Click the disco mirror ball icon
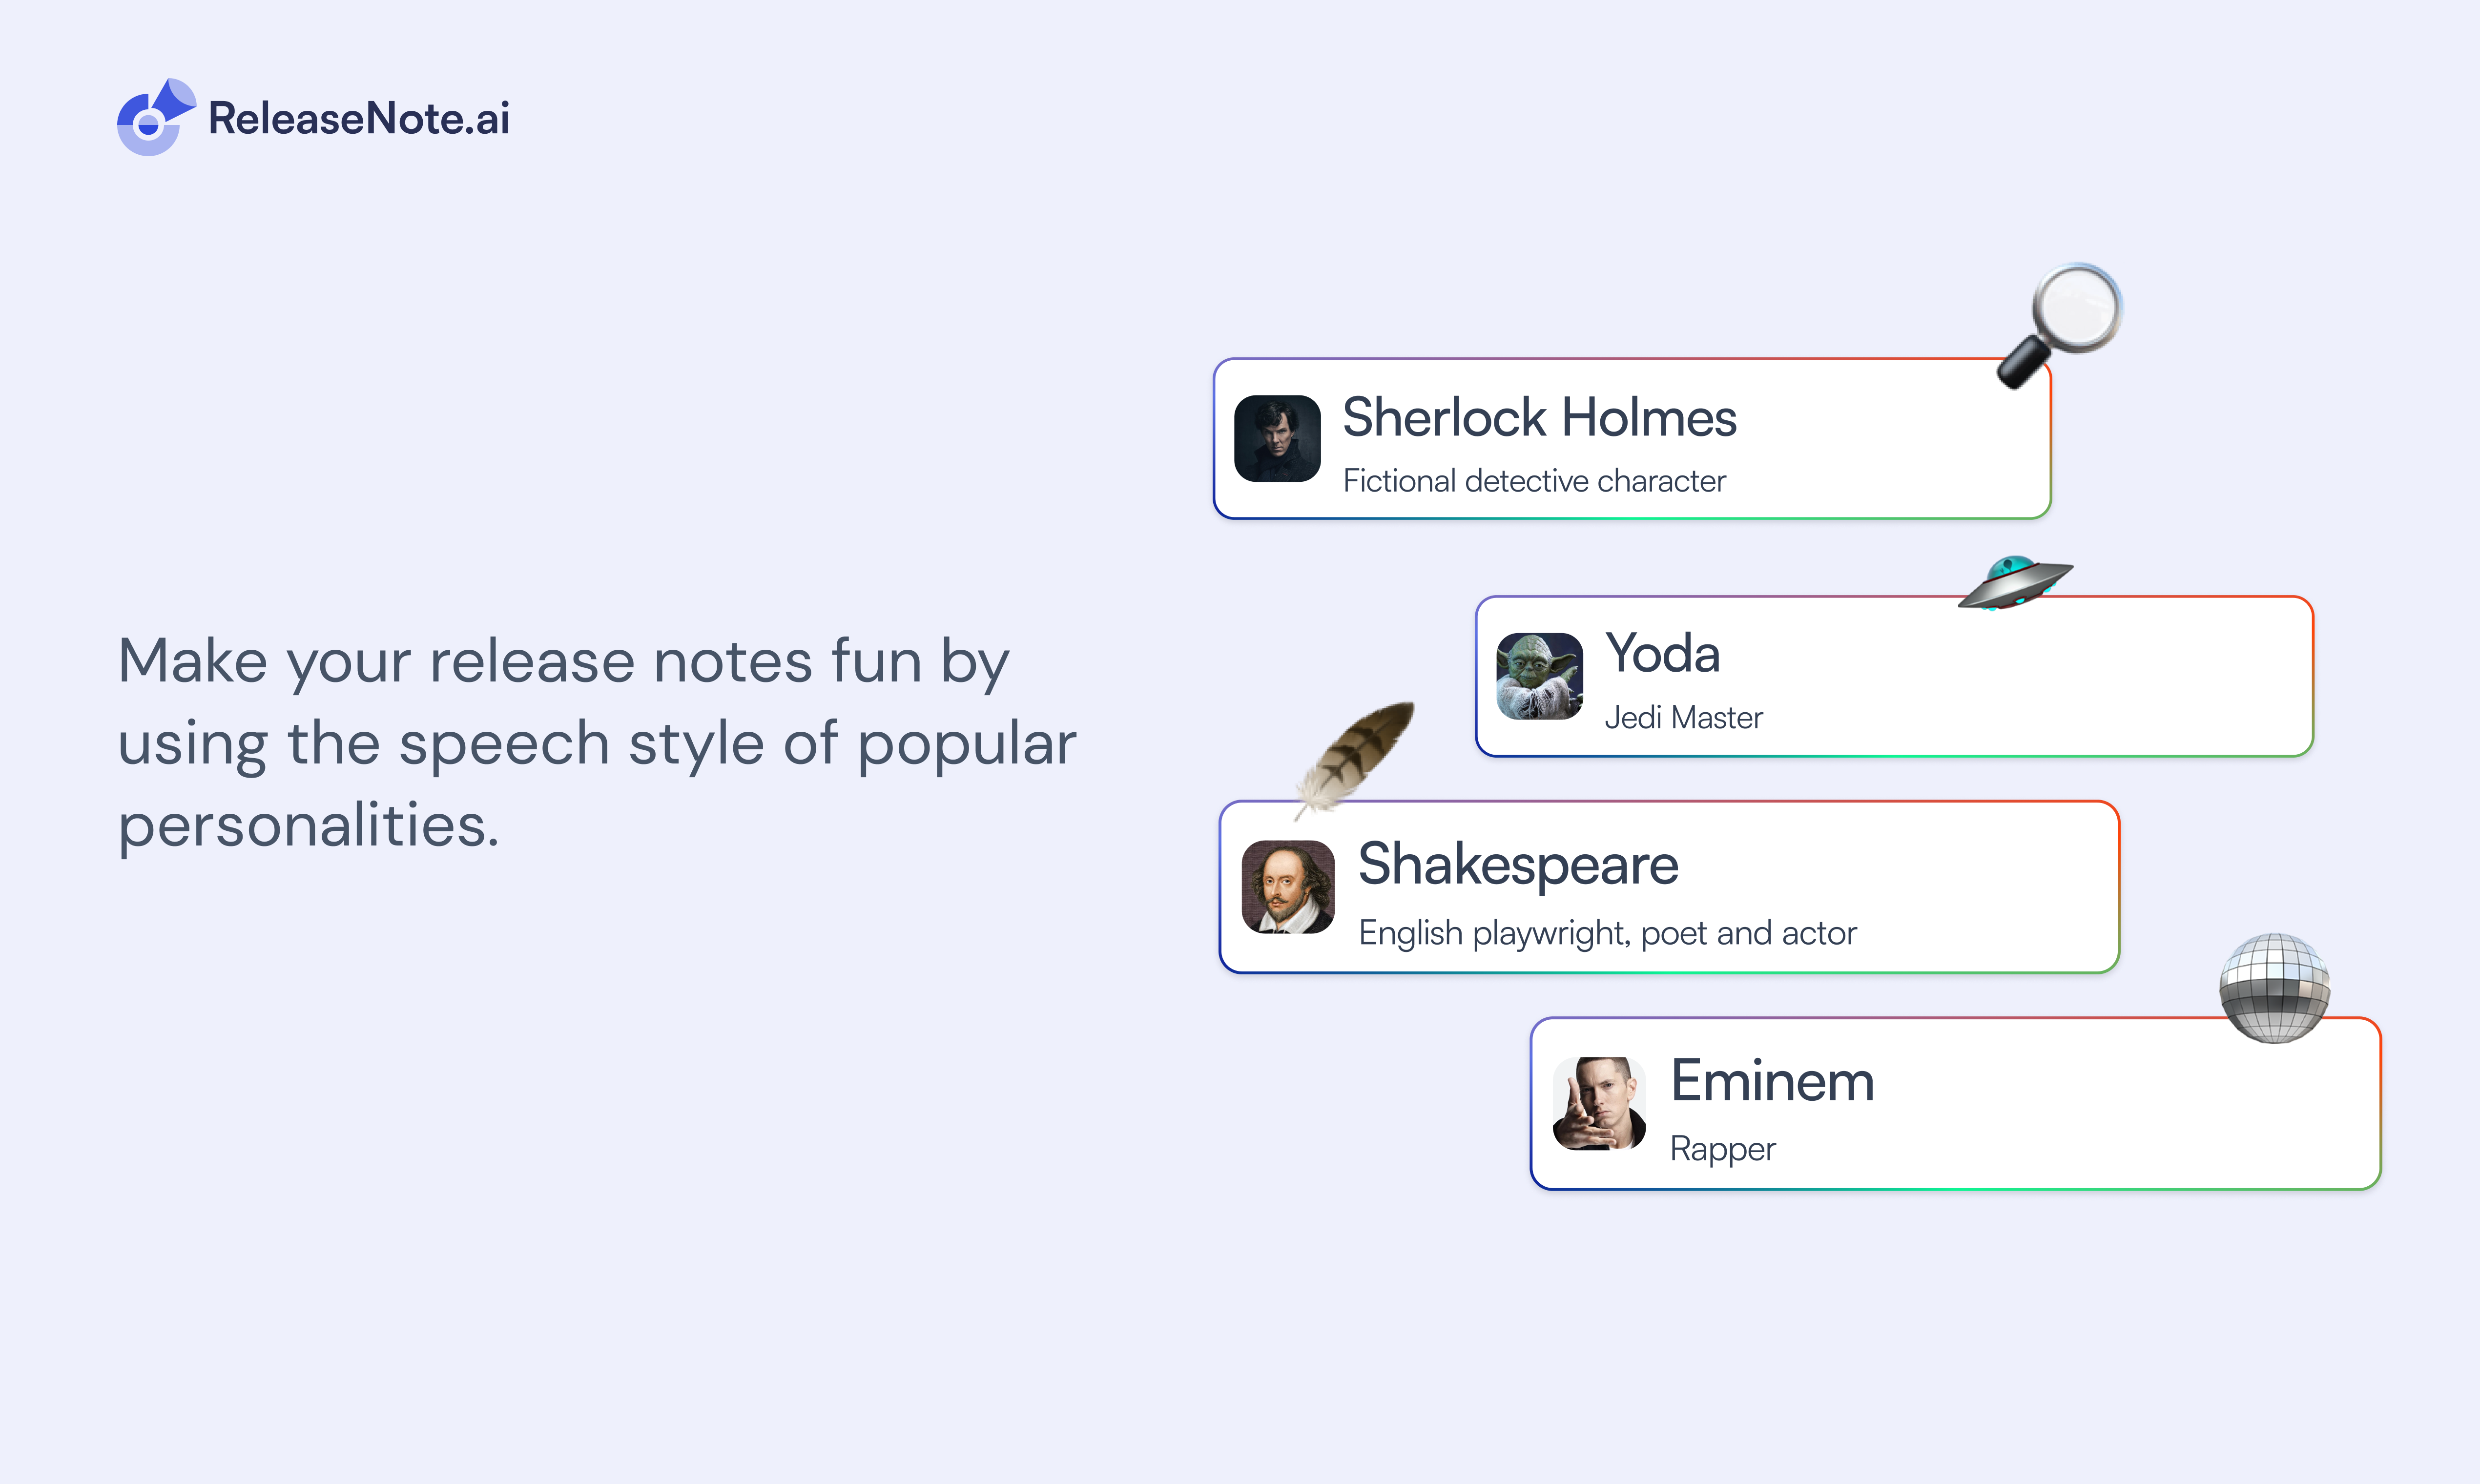Image resolution: width=2480 pixels, height=1484 pixels. click(2274, 988)
